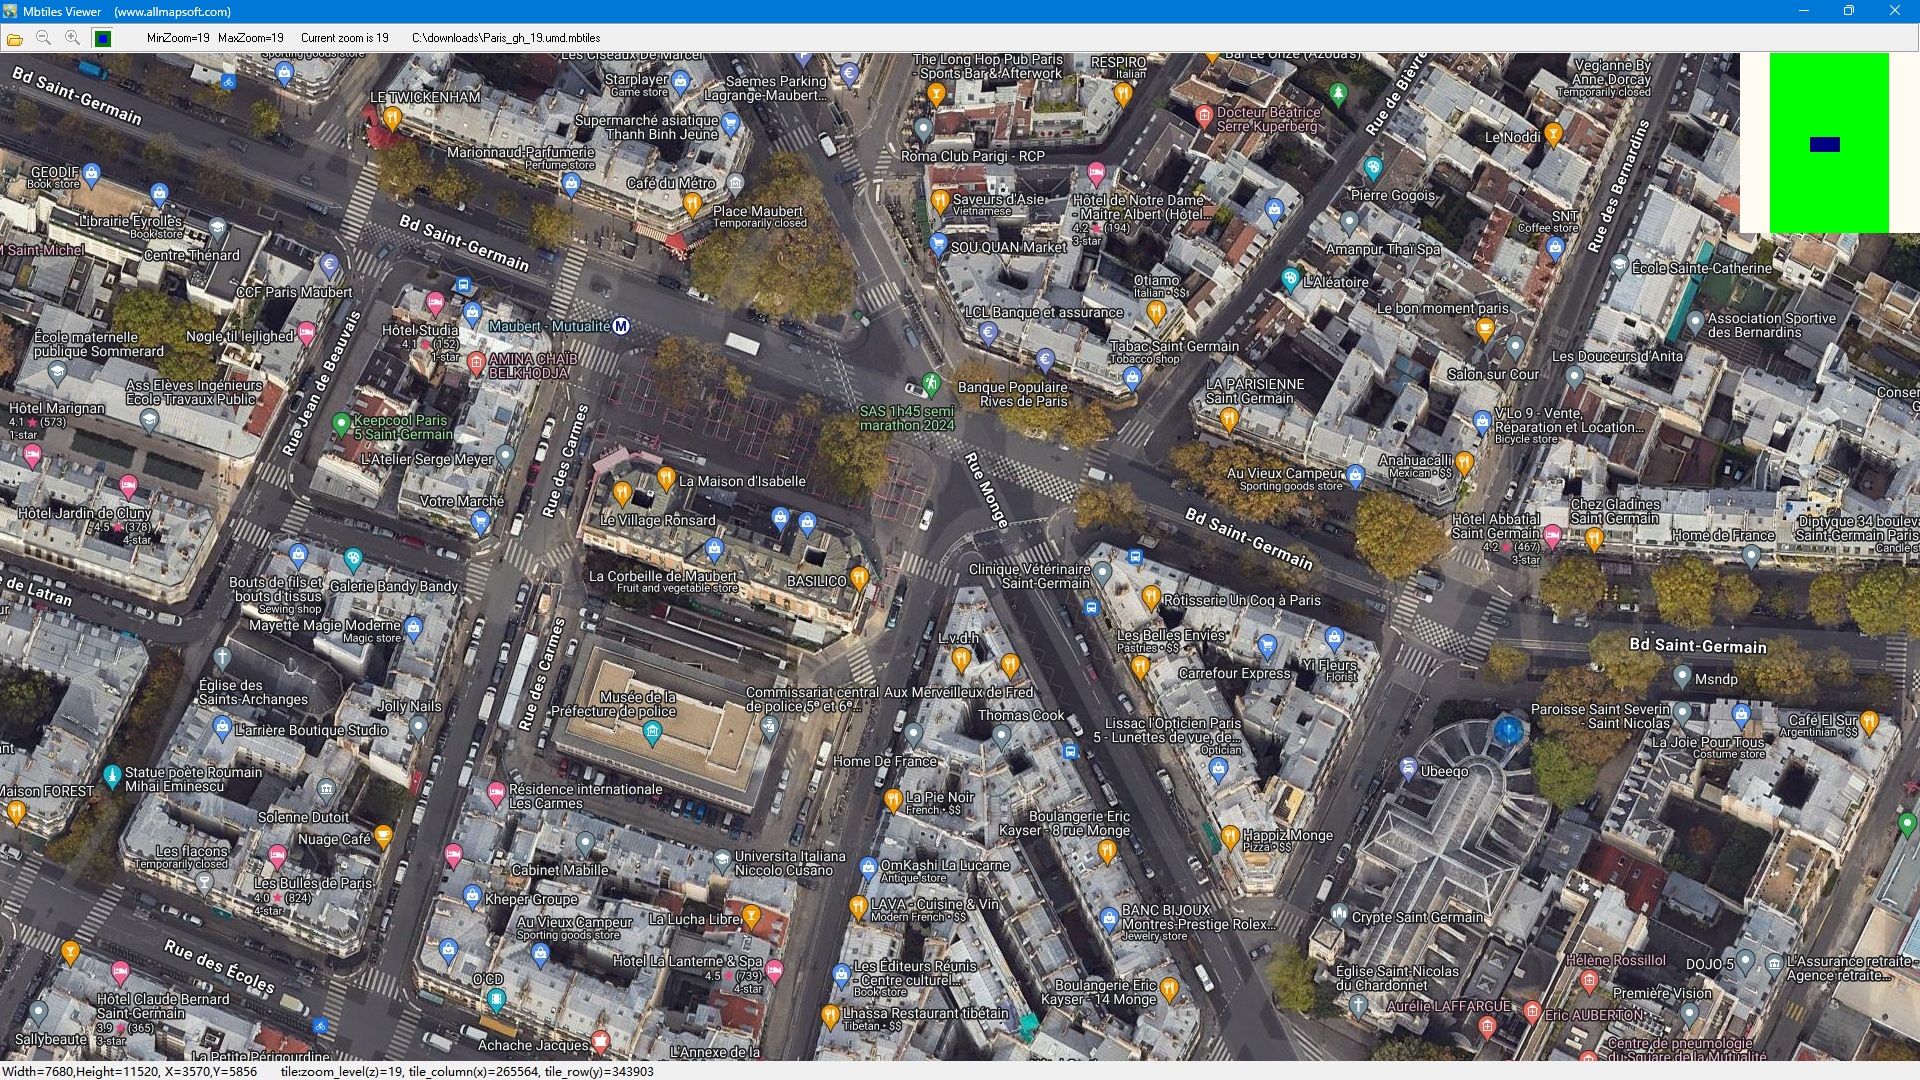Toggle the overview map button
This screenshot has height=1080, width=1920.
click(x=102, y=38)
